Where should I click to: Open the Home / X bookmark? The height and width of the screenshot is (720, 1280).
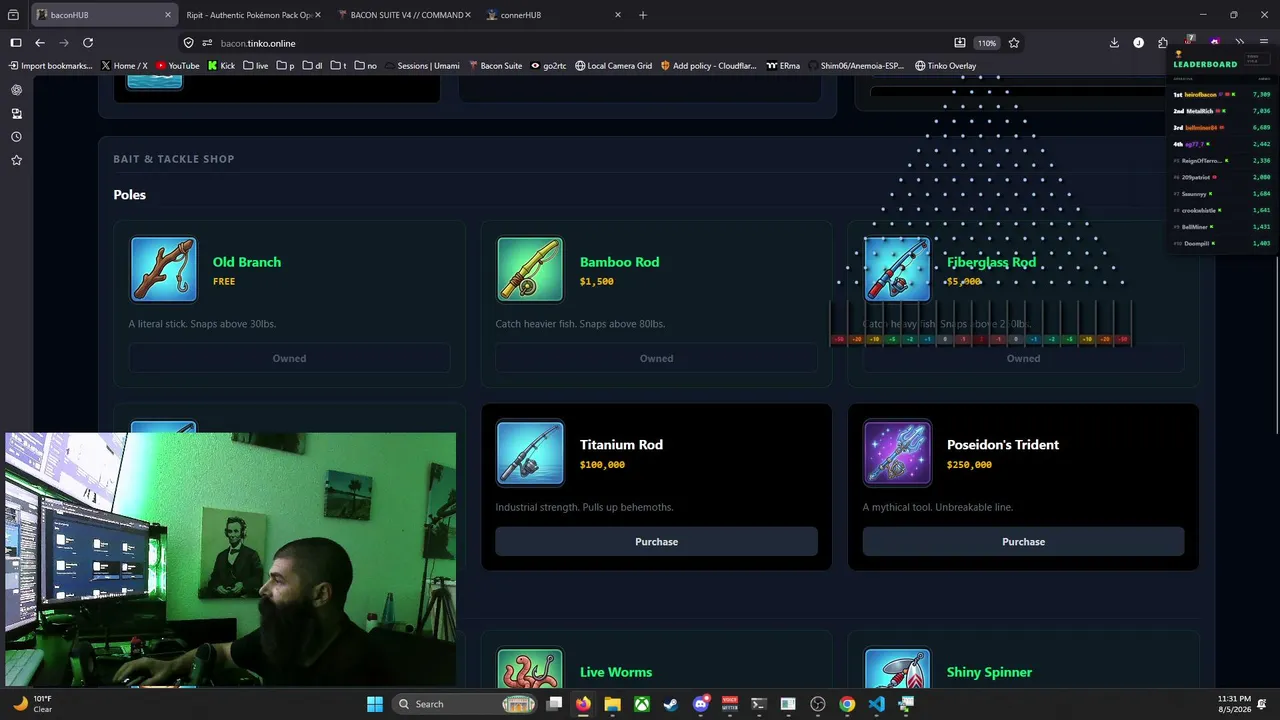tap(124, 66)
